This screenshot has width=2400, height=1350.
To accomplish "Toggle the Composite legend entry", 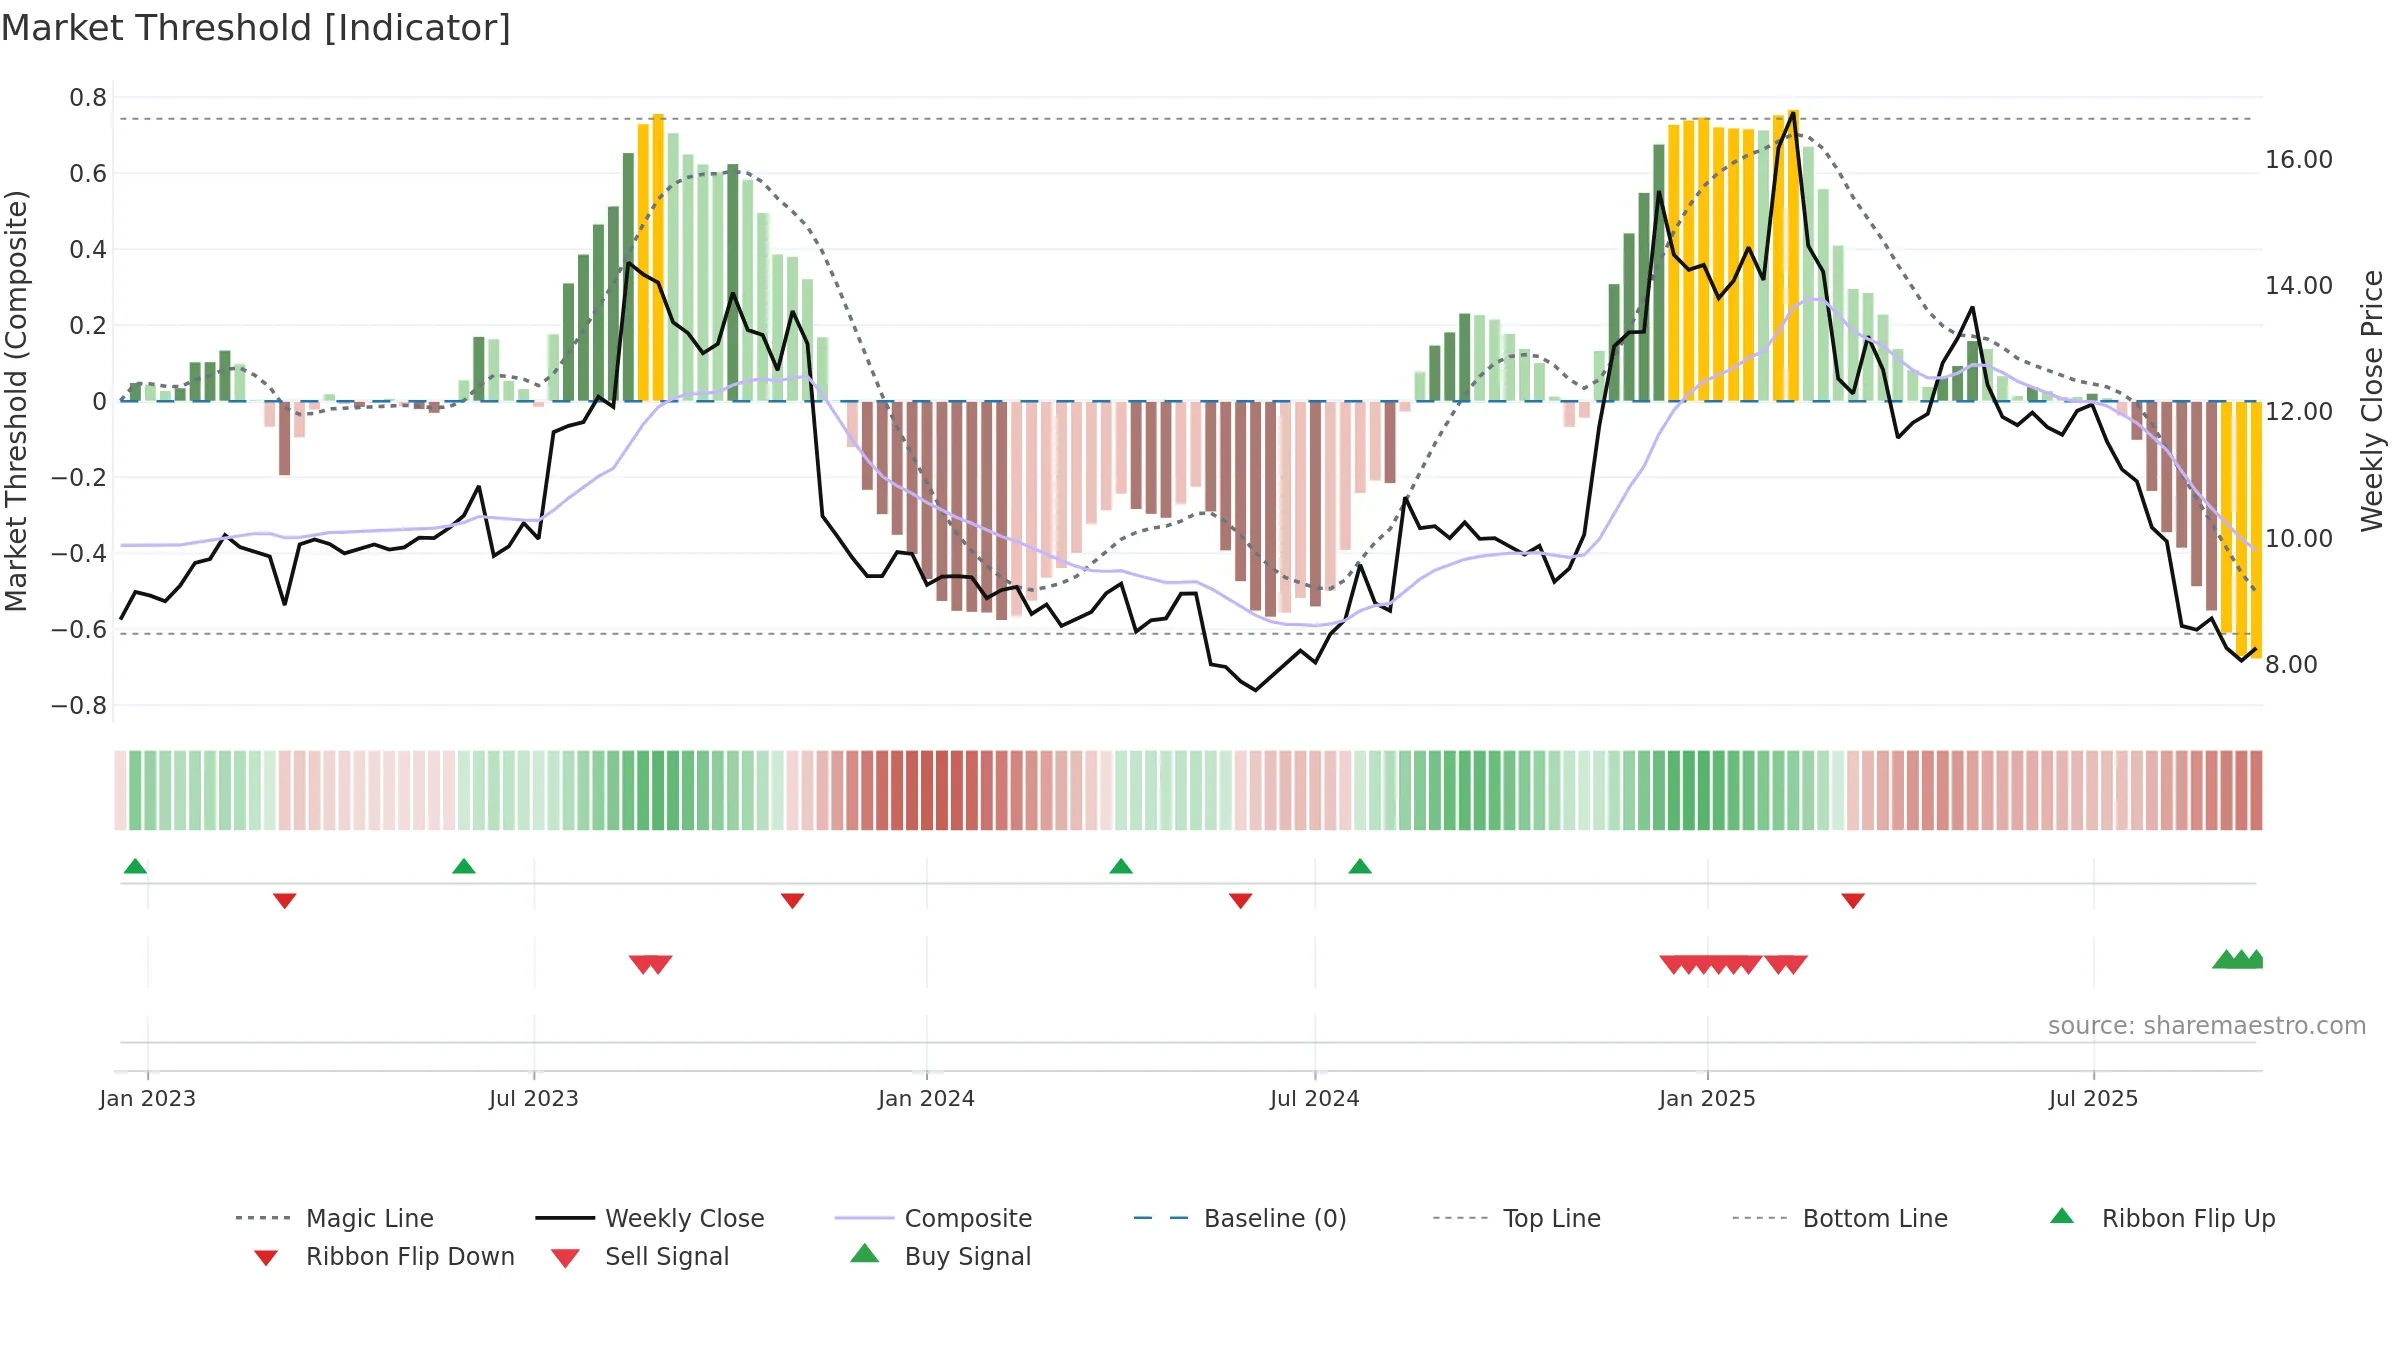I will tap(934, 1218).
